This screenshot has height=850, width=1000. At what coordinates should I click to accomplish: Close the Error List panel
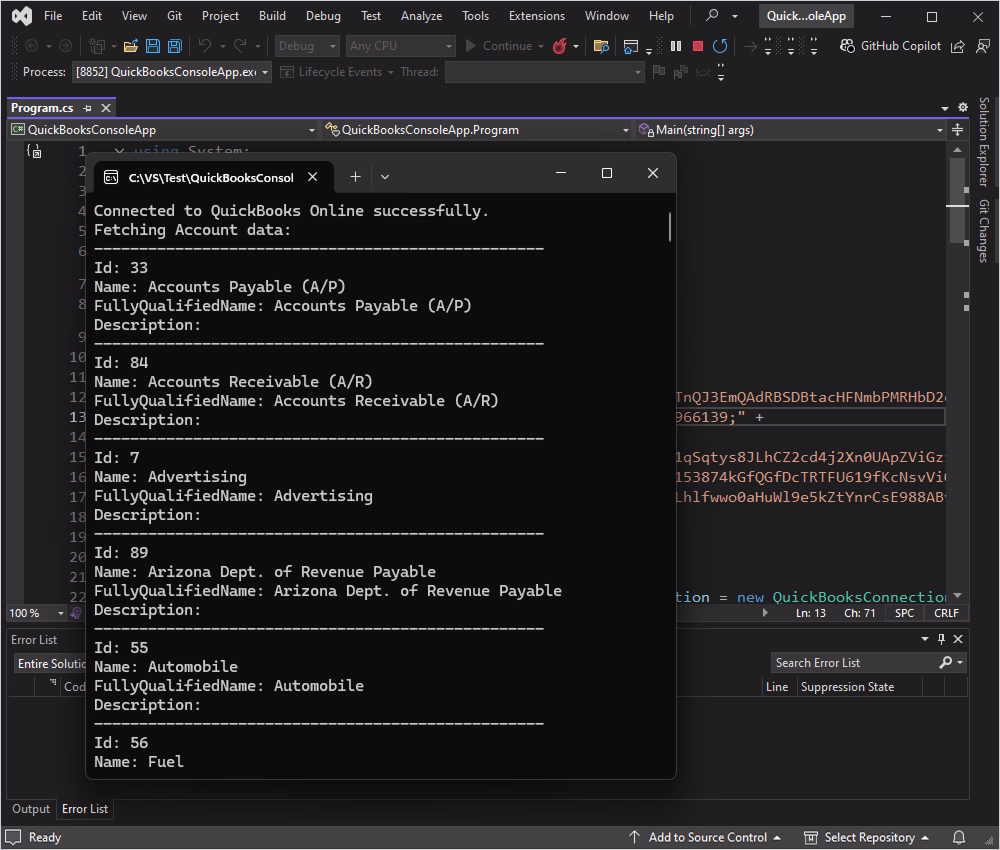[958, 639]
